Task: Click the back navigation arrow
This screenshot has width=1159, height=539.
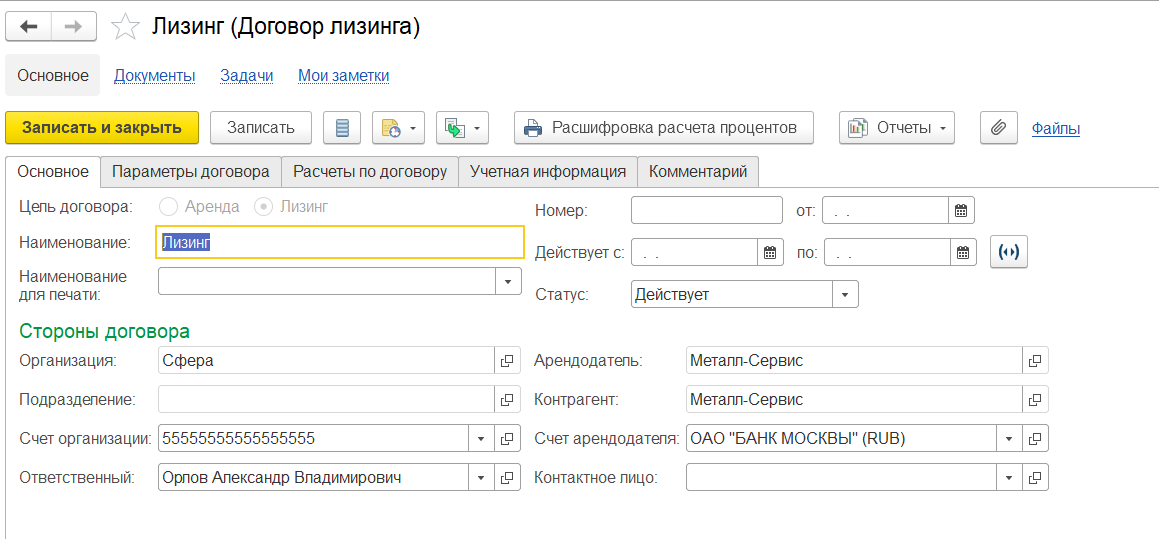Action: point(29,27)
